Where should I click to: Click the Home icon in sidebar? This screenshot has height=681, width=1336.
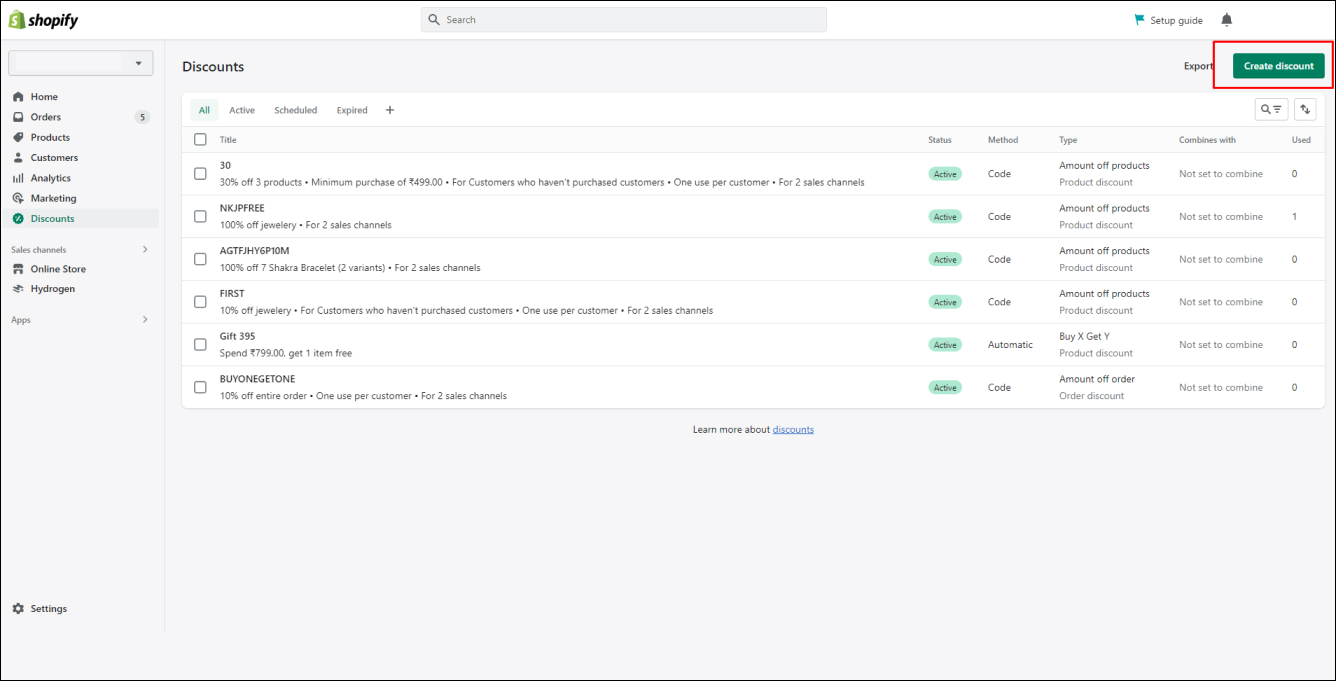pos(18,97)
